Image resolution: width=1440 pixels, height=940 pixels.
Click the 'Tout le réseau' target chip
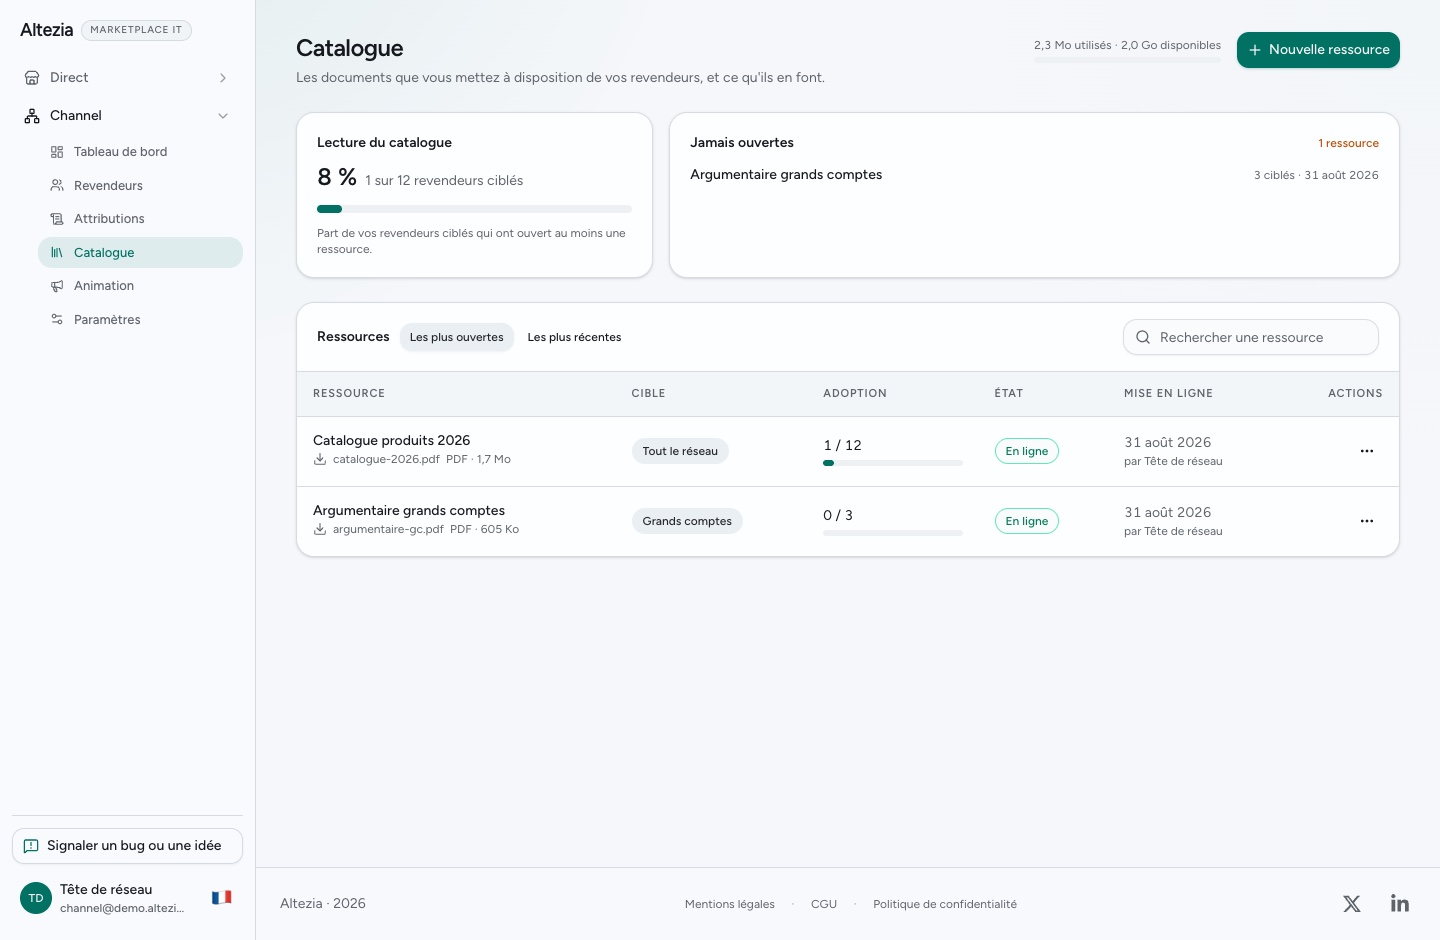click(x=680, y=451)
